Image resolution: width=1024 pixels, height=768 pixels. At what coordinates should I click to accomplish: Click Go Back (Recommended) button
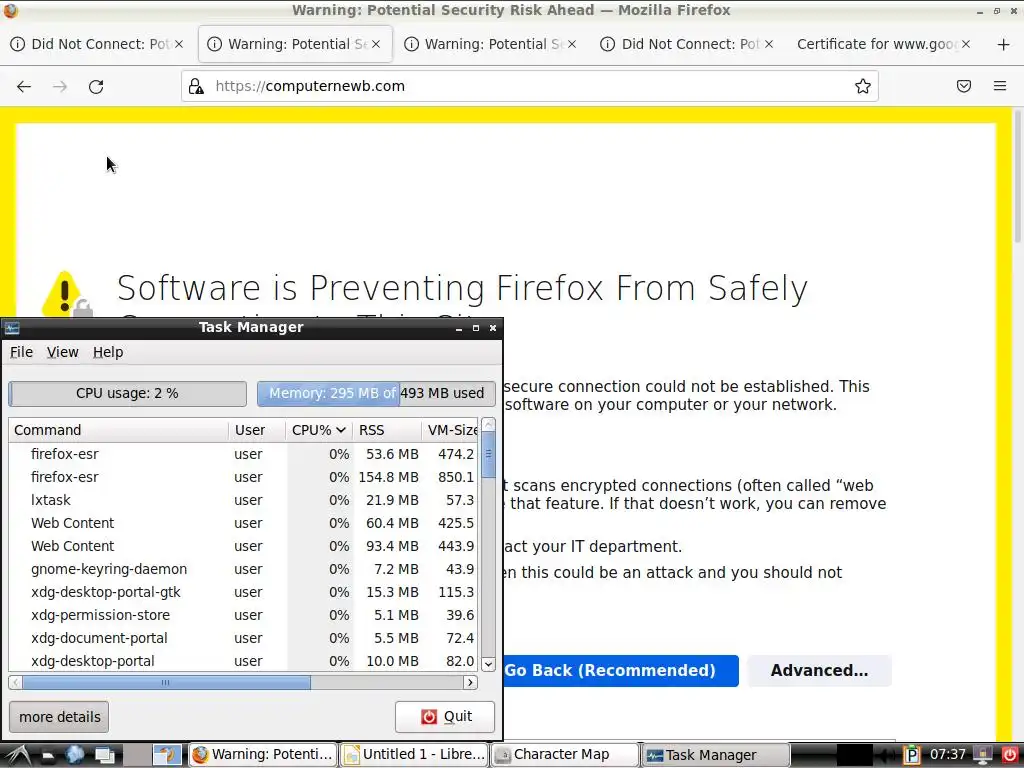tap(620, 671)
